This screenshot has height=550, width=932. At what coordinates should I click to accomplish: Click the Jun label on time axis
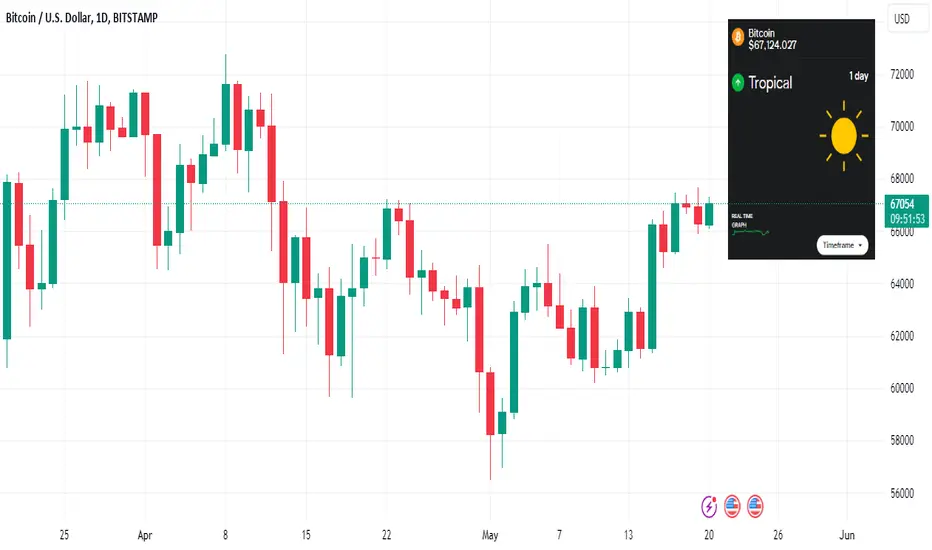pos(846,535)
